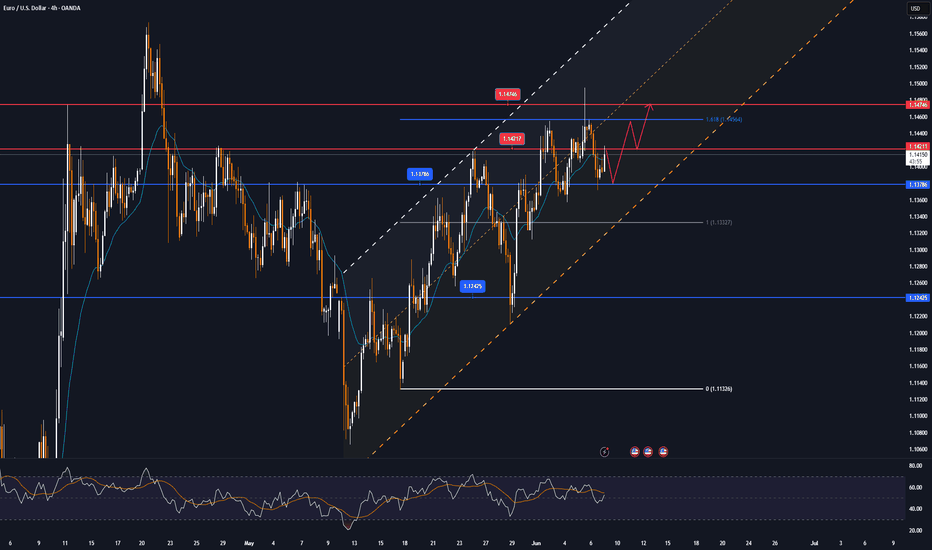Select the red 1.14211 price axis label
Viewport: 932px width, 550px height.
(918, 146)
